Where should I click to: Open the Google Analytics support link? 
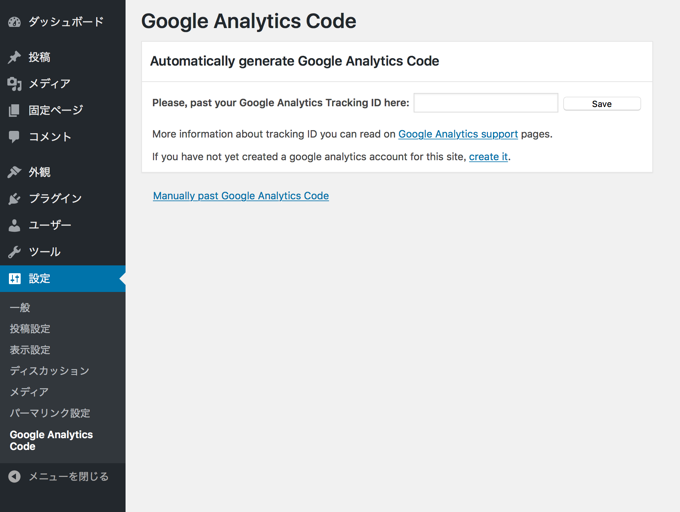458,134
